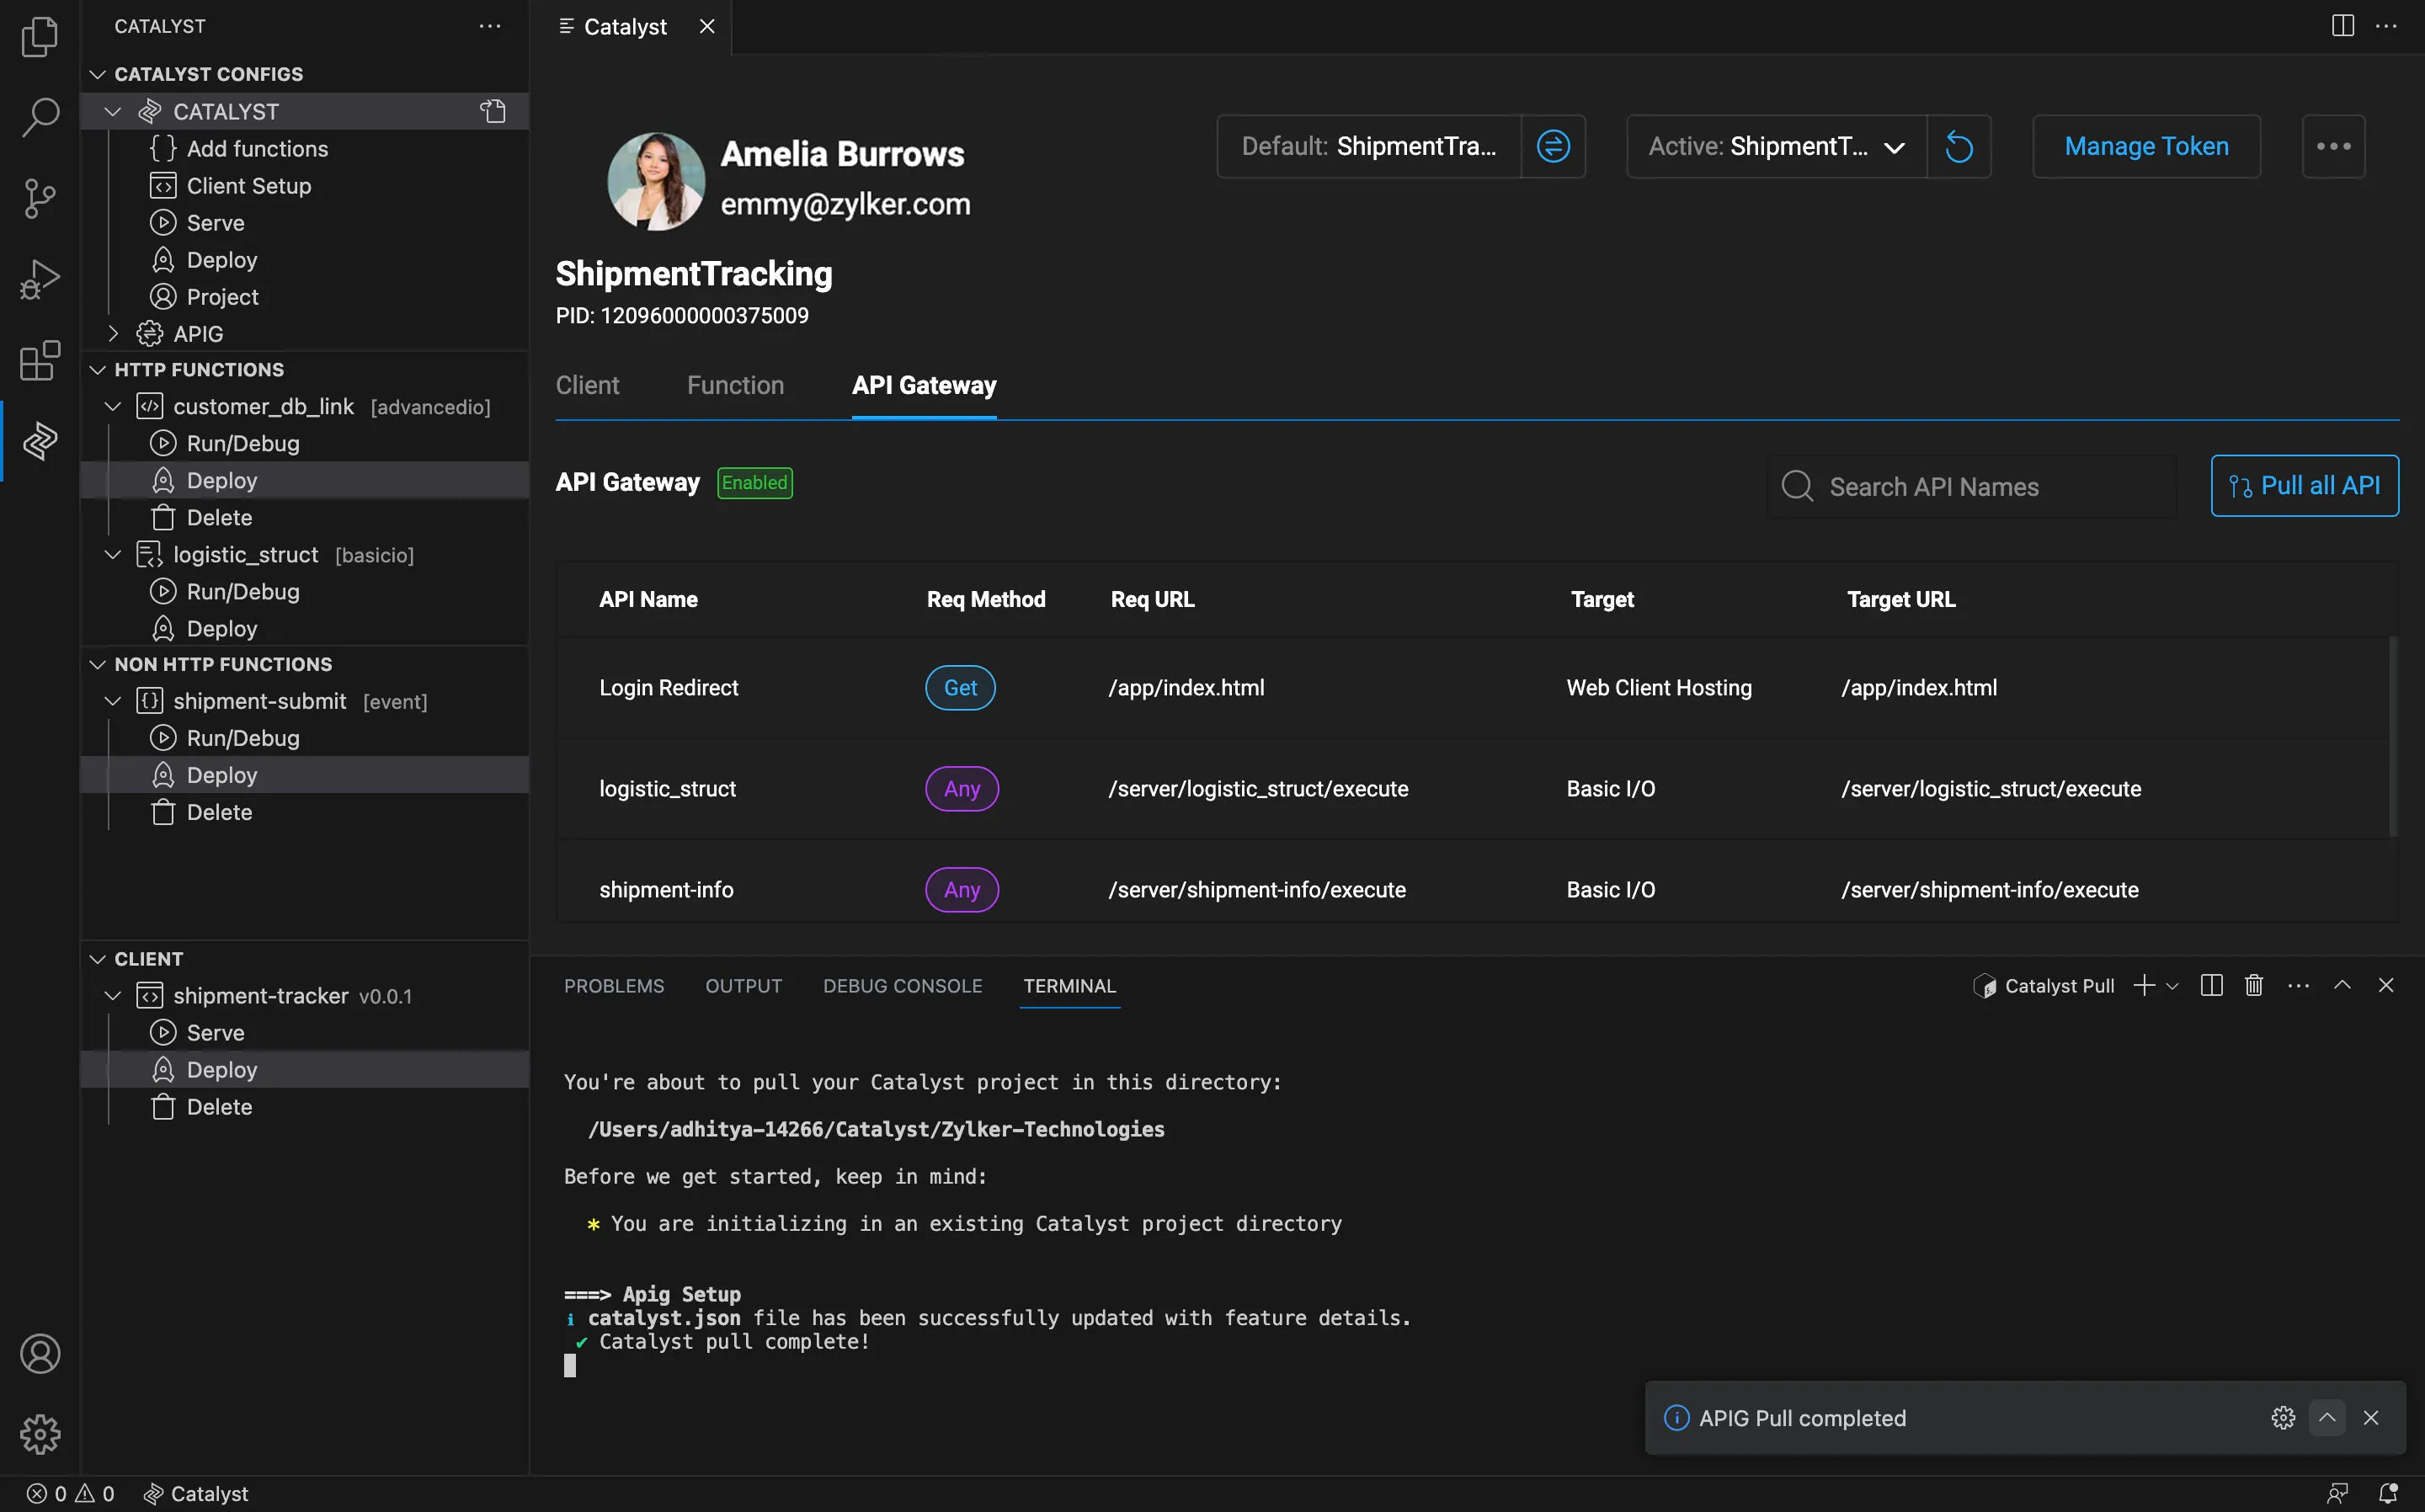
Task: Open the three-dot menu beside Manage Token
Action: click(2333, 146)
